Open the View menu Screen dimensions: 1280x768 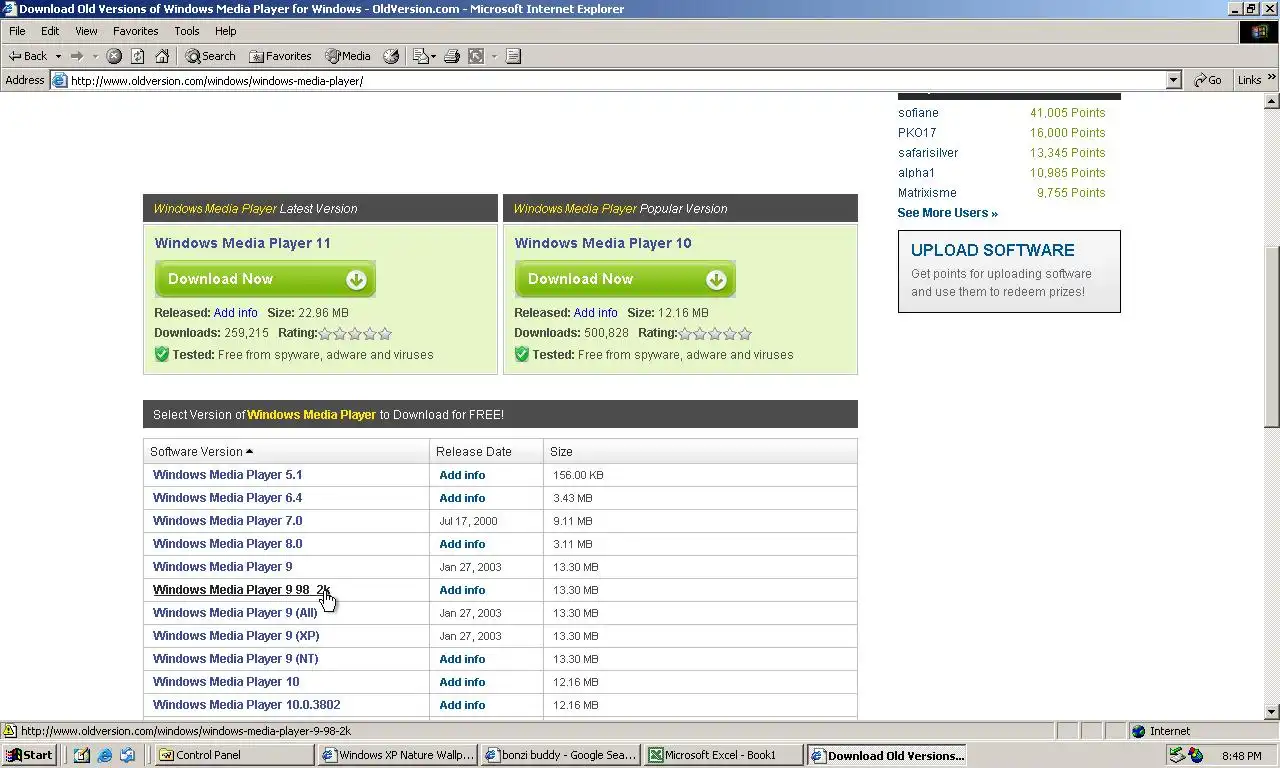click(86, 31)
